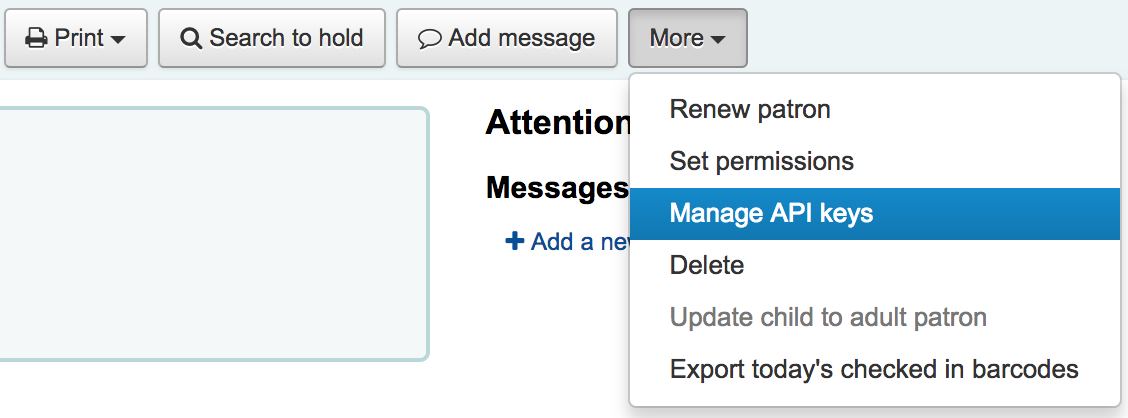
Task: Open Manage API keys option
Action: point(771,213)
